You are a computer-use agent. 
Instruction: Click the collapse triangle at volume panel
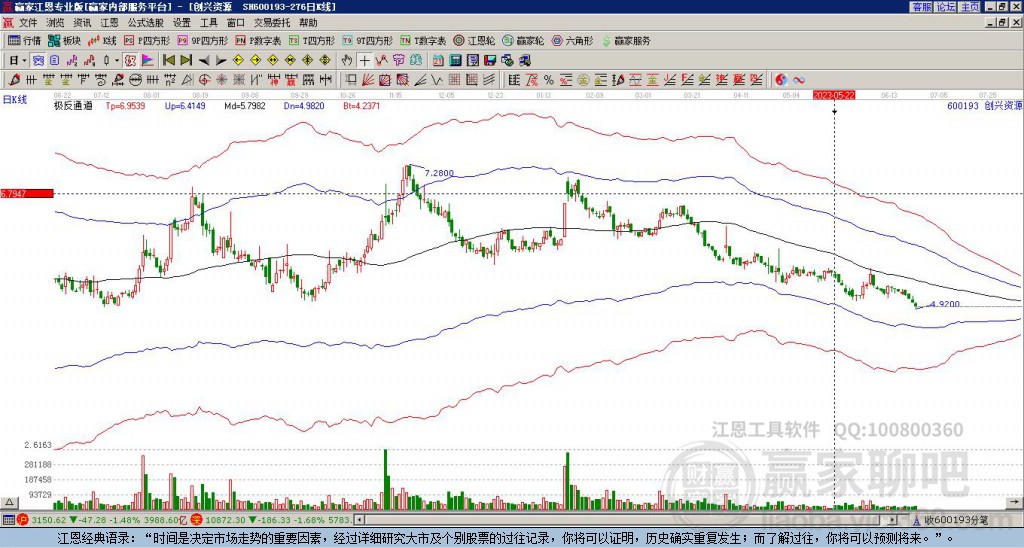click(x=9, y=503)
